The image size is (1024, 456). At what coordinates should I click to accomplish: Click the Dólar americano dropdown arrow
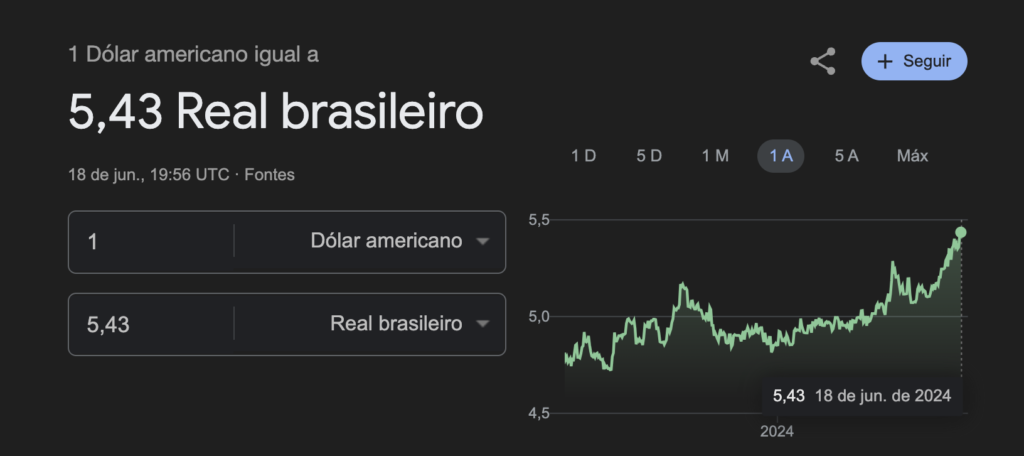click(483, 242)
